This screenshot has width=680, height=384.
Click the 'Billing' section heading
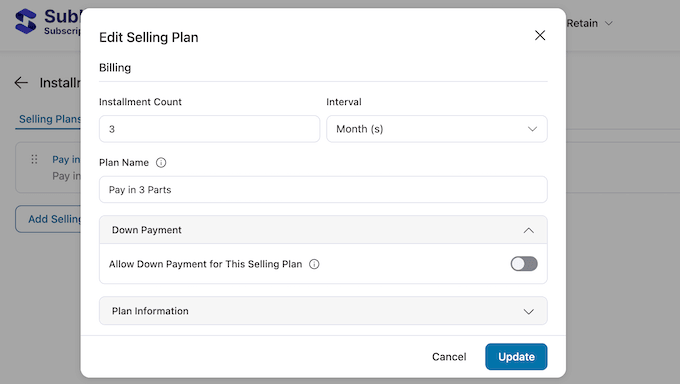(x=115, y=68)
